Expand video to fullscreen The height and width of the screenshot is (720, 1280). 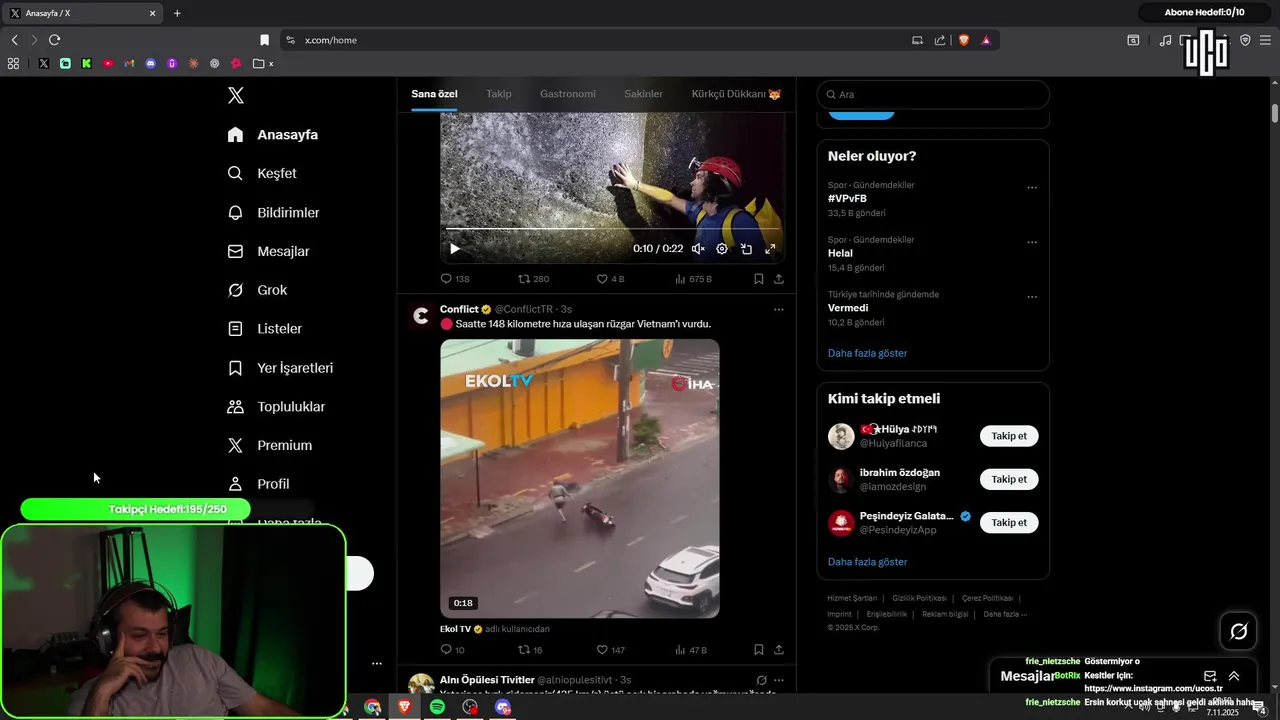tap(770, 249)
